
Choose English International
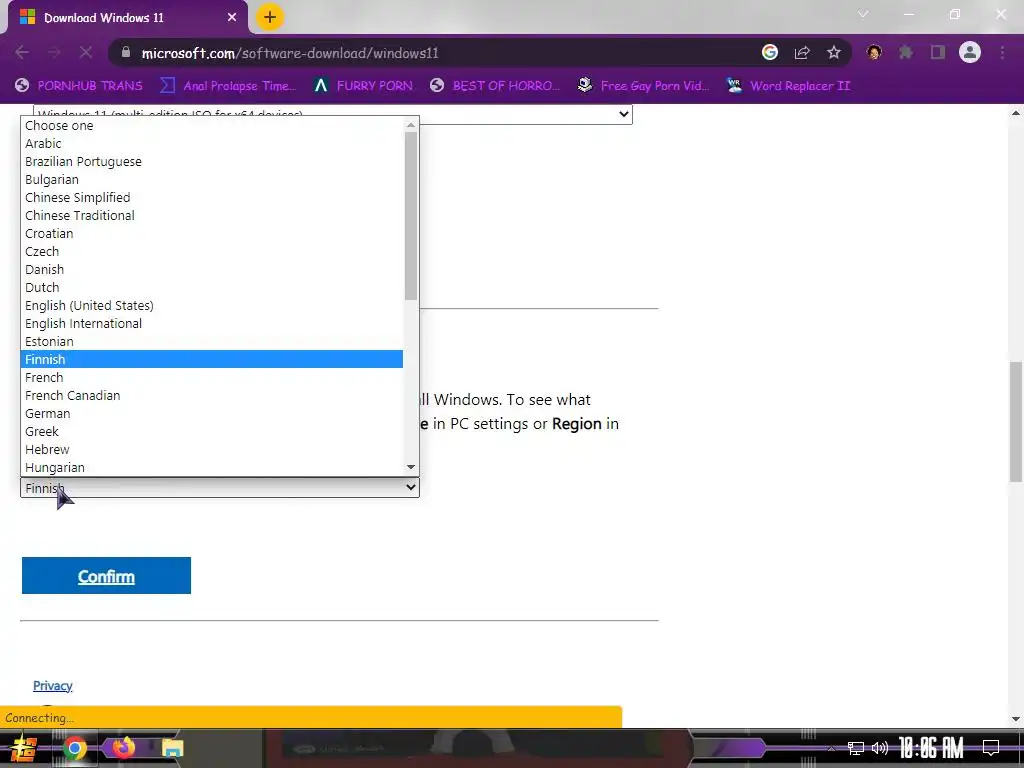coord(212,323)
